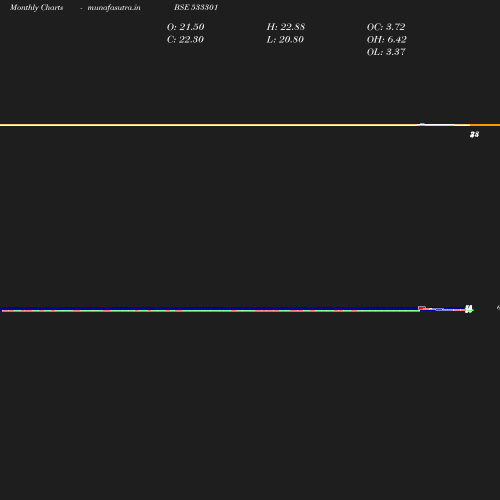Screen dimensions: 500x500
Task: Click the partial axis label at right edge
Action: (x=498, y=307)
